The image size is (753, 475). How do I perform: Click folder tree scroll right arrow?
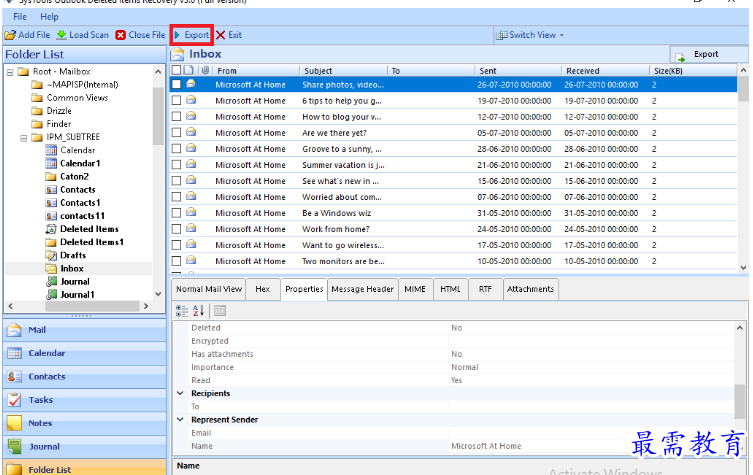(146, 306)
